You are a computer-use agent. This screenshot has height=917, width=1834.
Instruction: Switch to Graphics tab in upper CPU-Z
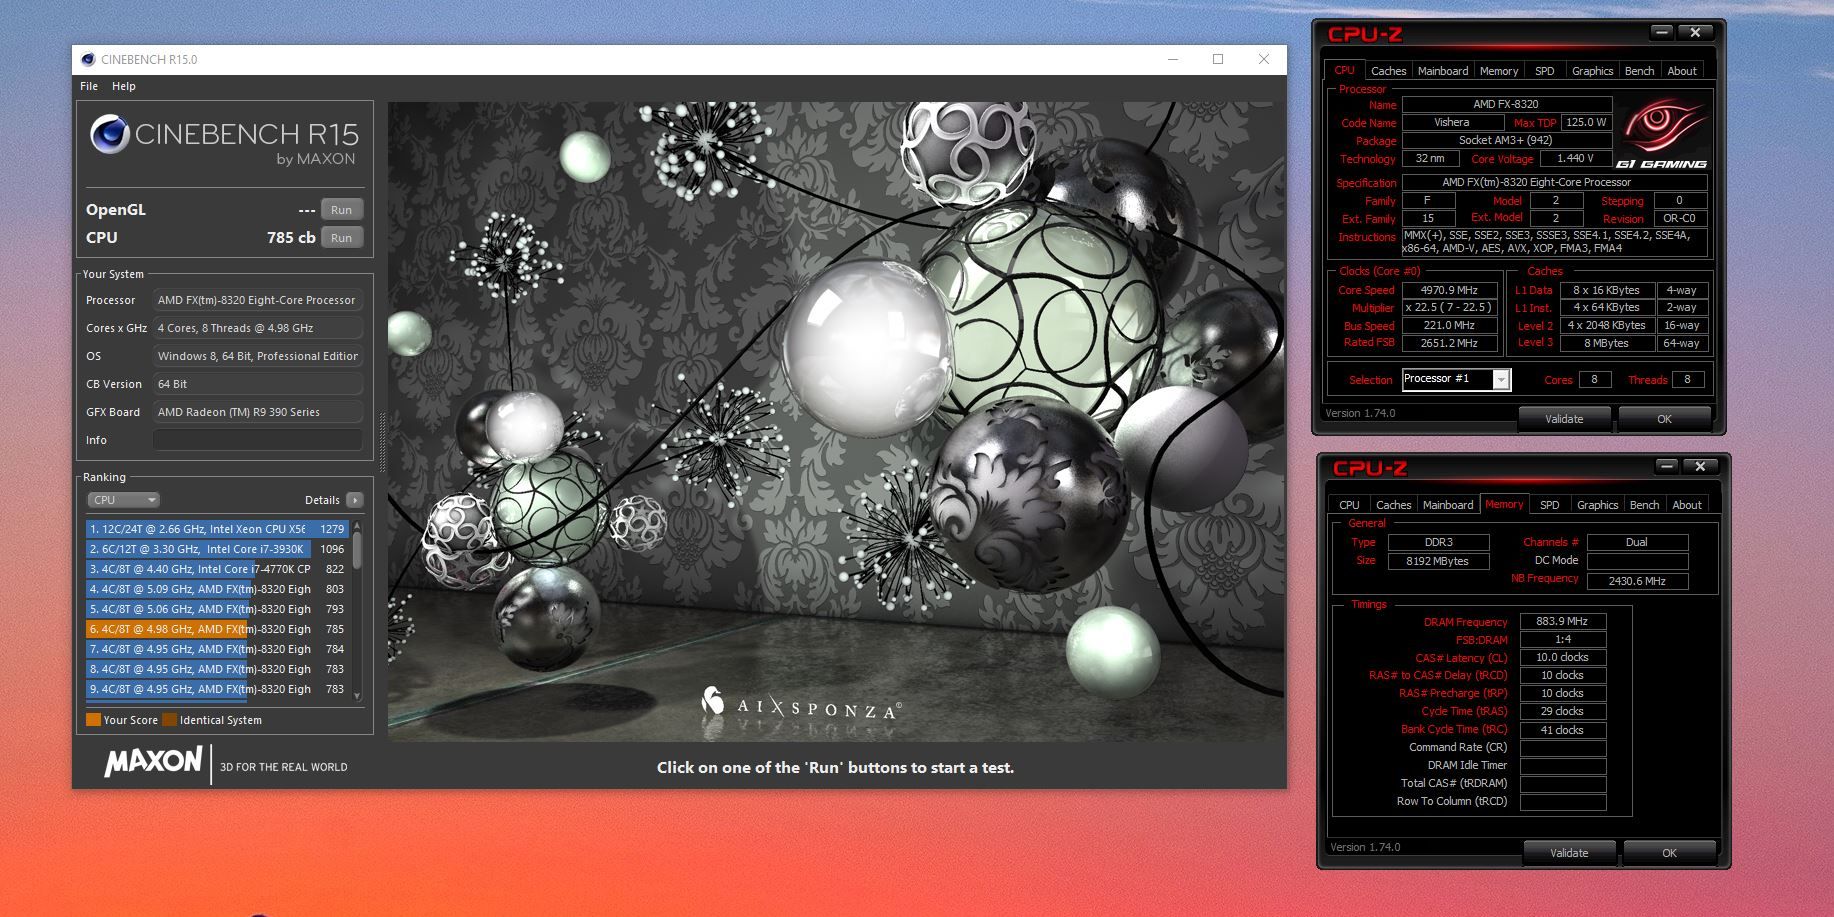click(1592, 71)
